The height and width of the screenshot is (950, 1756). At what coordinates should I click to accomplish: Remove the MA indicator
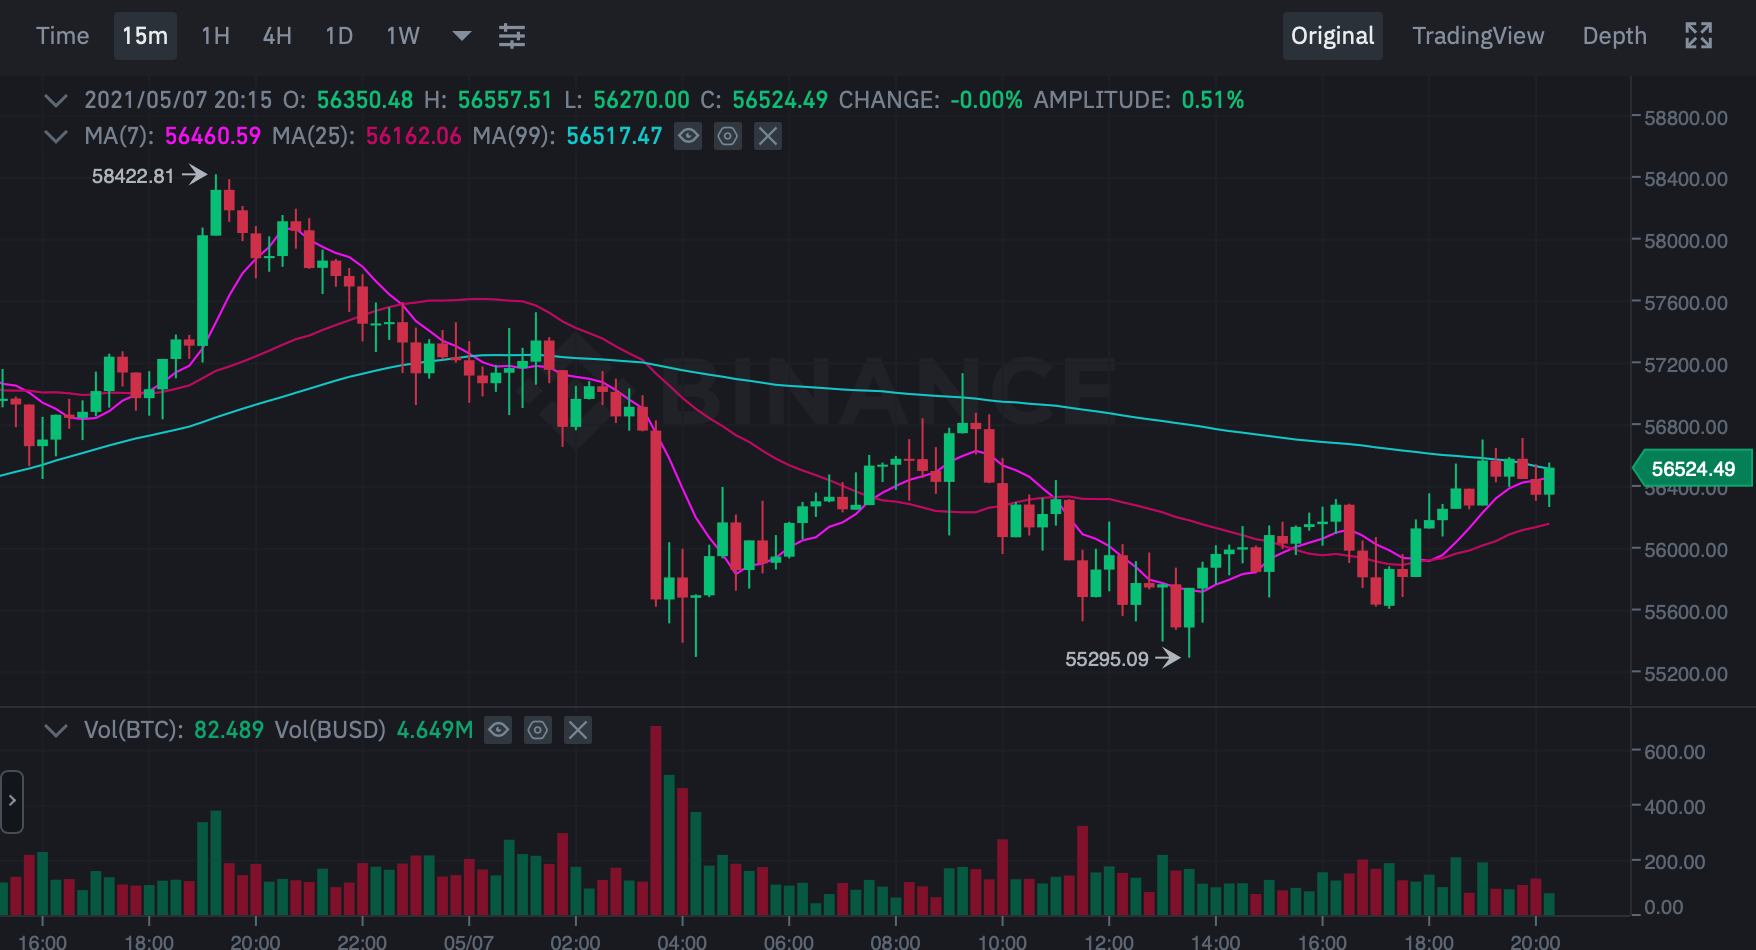(x=768, y=136)
